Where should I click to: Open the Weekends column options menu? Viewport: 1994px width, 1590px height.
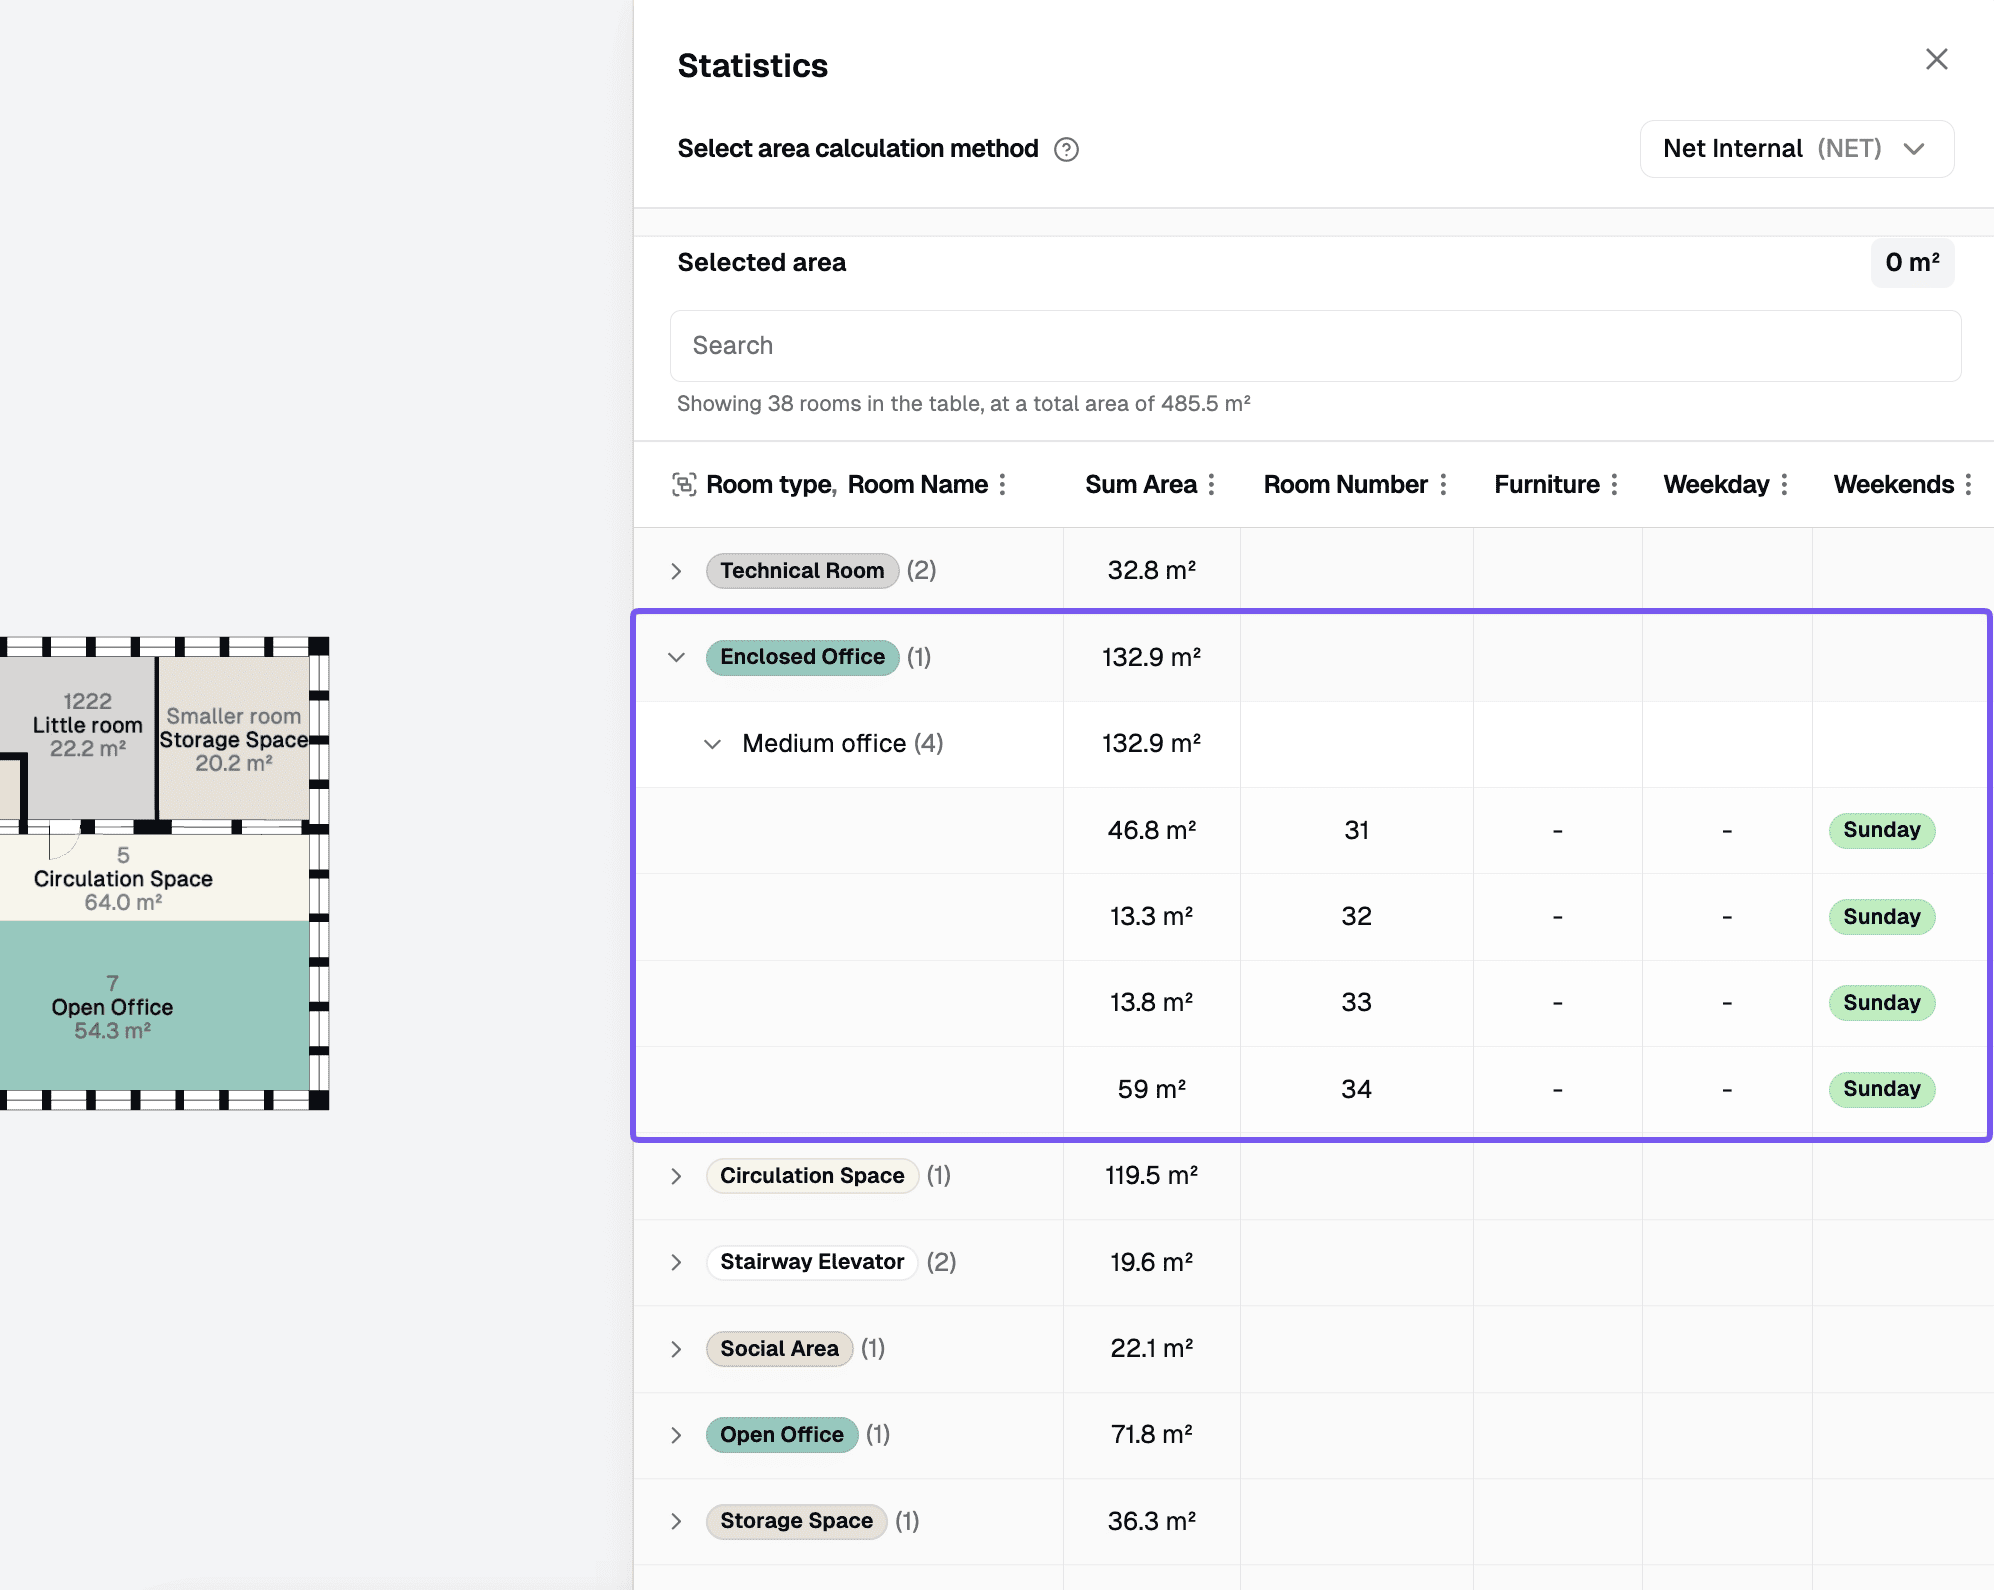coord(1968,485)
